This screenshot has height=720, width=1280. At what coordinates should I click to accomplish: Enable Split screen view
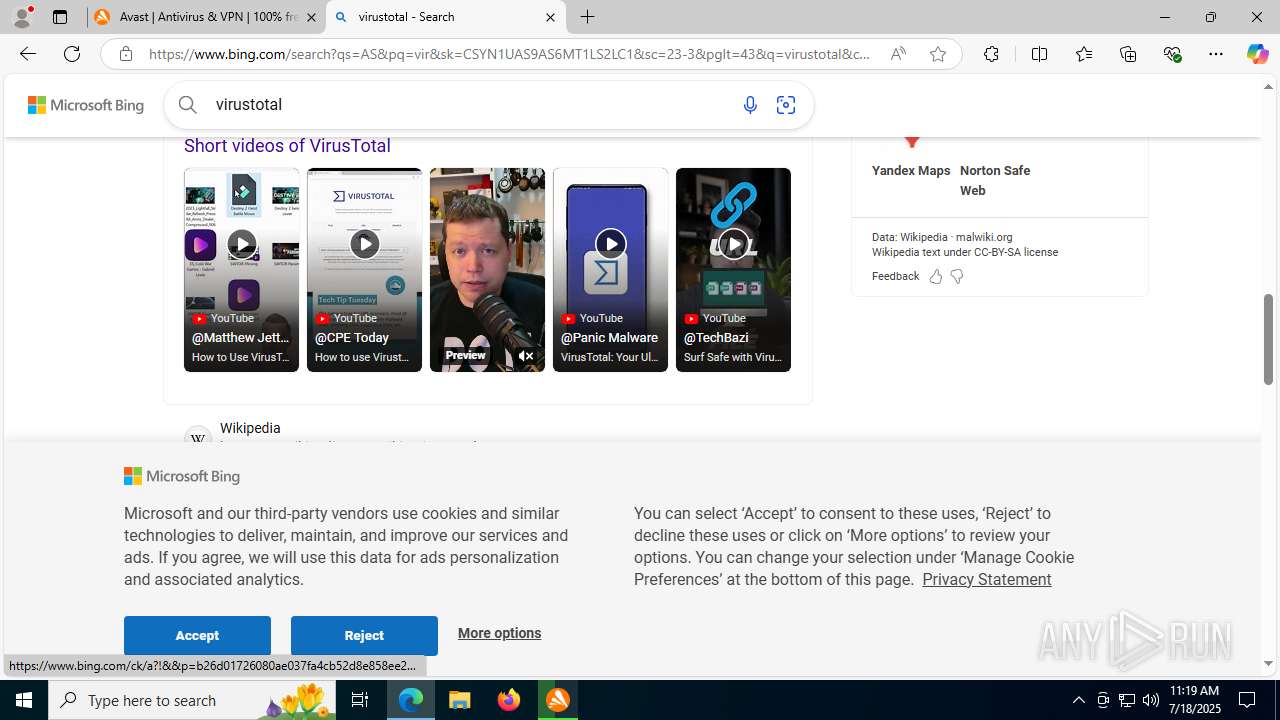[x=1039, y=54]
